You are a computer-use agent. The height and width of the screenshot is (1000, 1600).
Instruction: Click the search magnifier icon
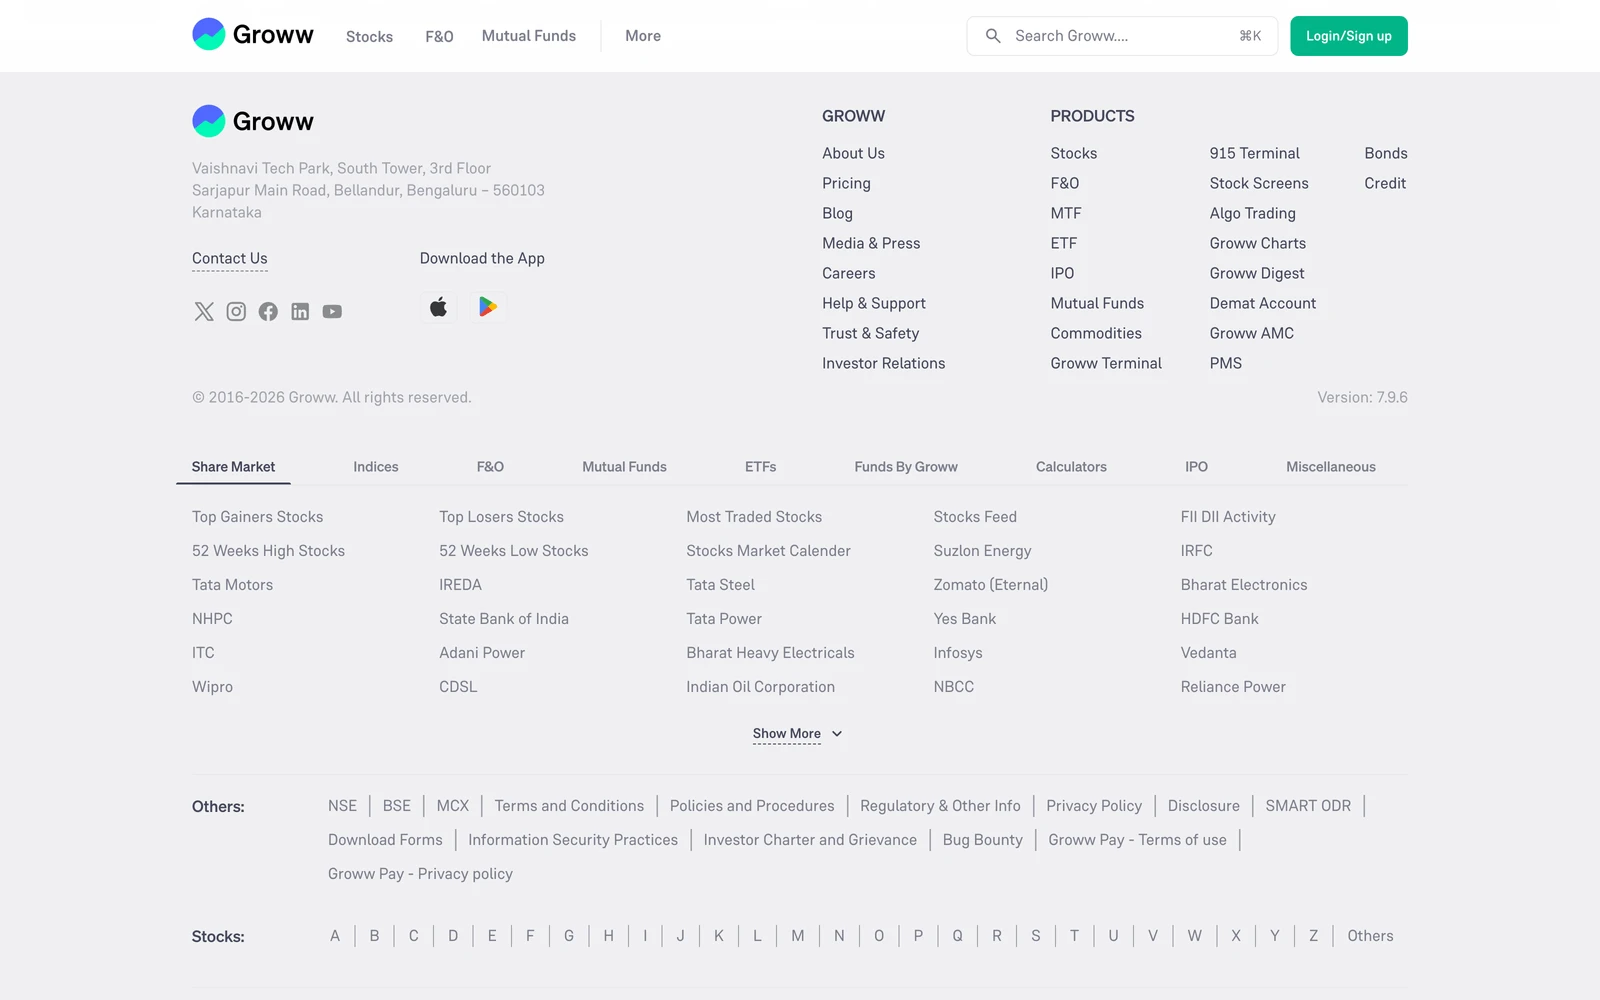tap(993, 36)
